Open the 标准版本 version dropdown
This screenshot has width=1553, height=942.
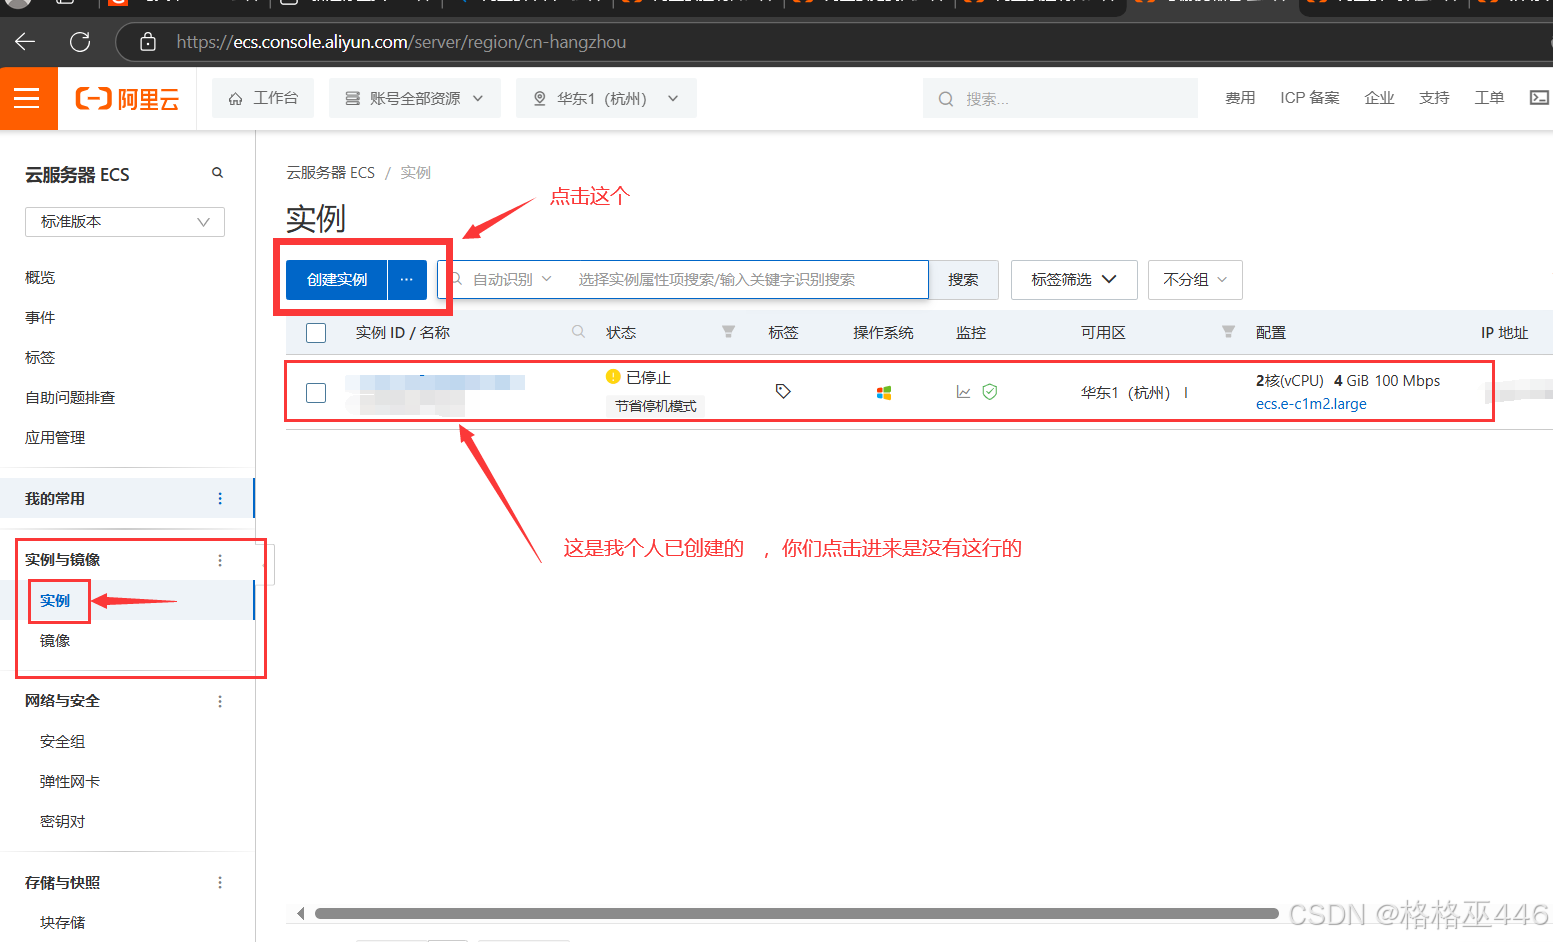tap(125, 222)
